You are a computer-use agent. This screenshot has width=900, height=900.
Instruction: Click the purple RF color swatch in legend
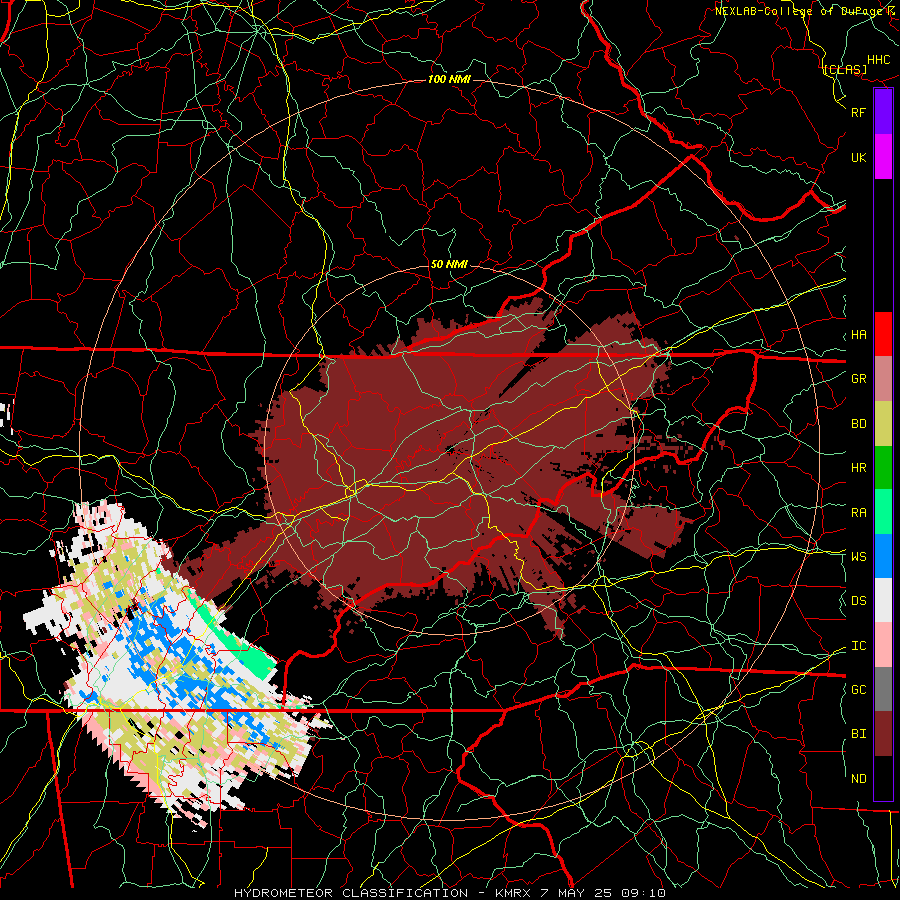click(883, 112)
